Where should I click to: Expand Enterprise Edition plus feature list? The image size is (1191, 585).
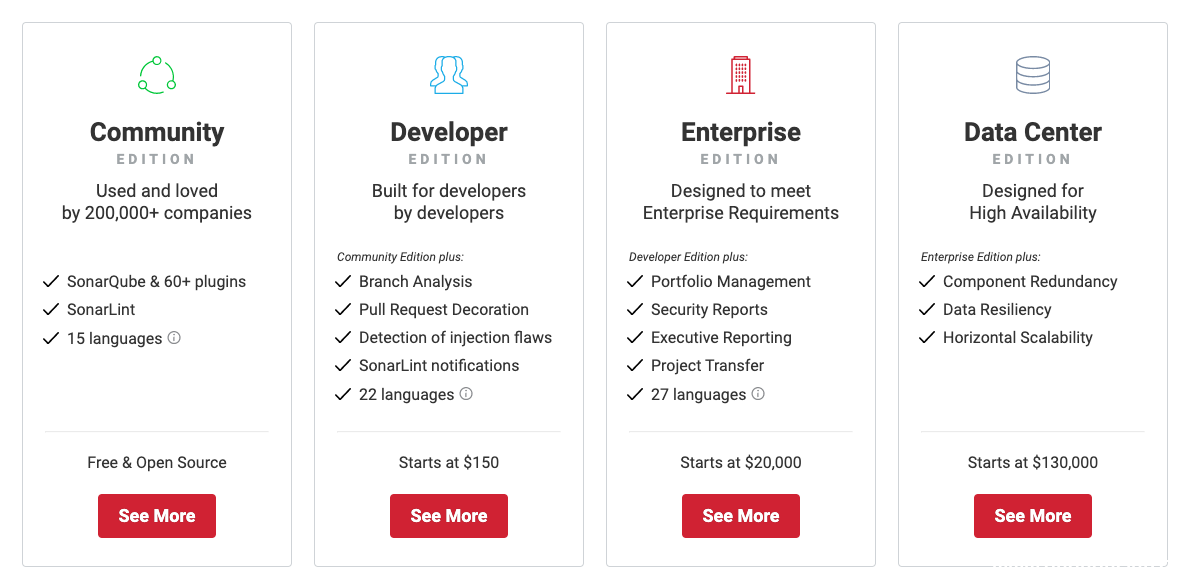[x=980, y=256]
